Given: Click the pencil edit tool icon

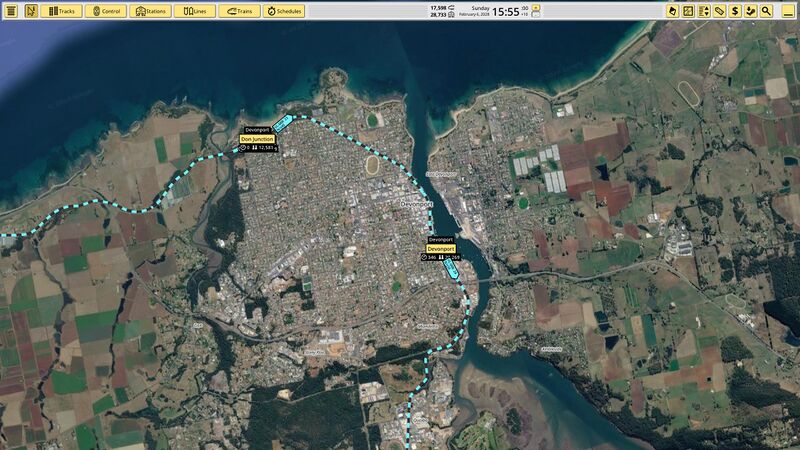Looking at the screenshot, I should click(672, 11).
